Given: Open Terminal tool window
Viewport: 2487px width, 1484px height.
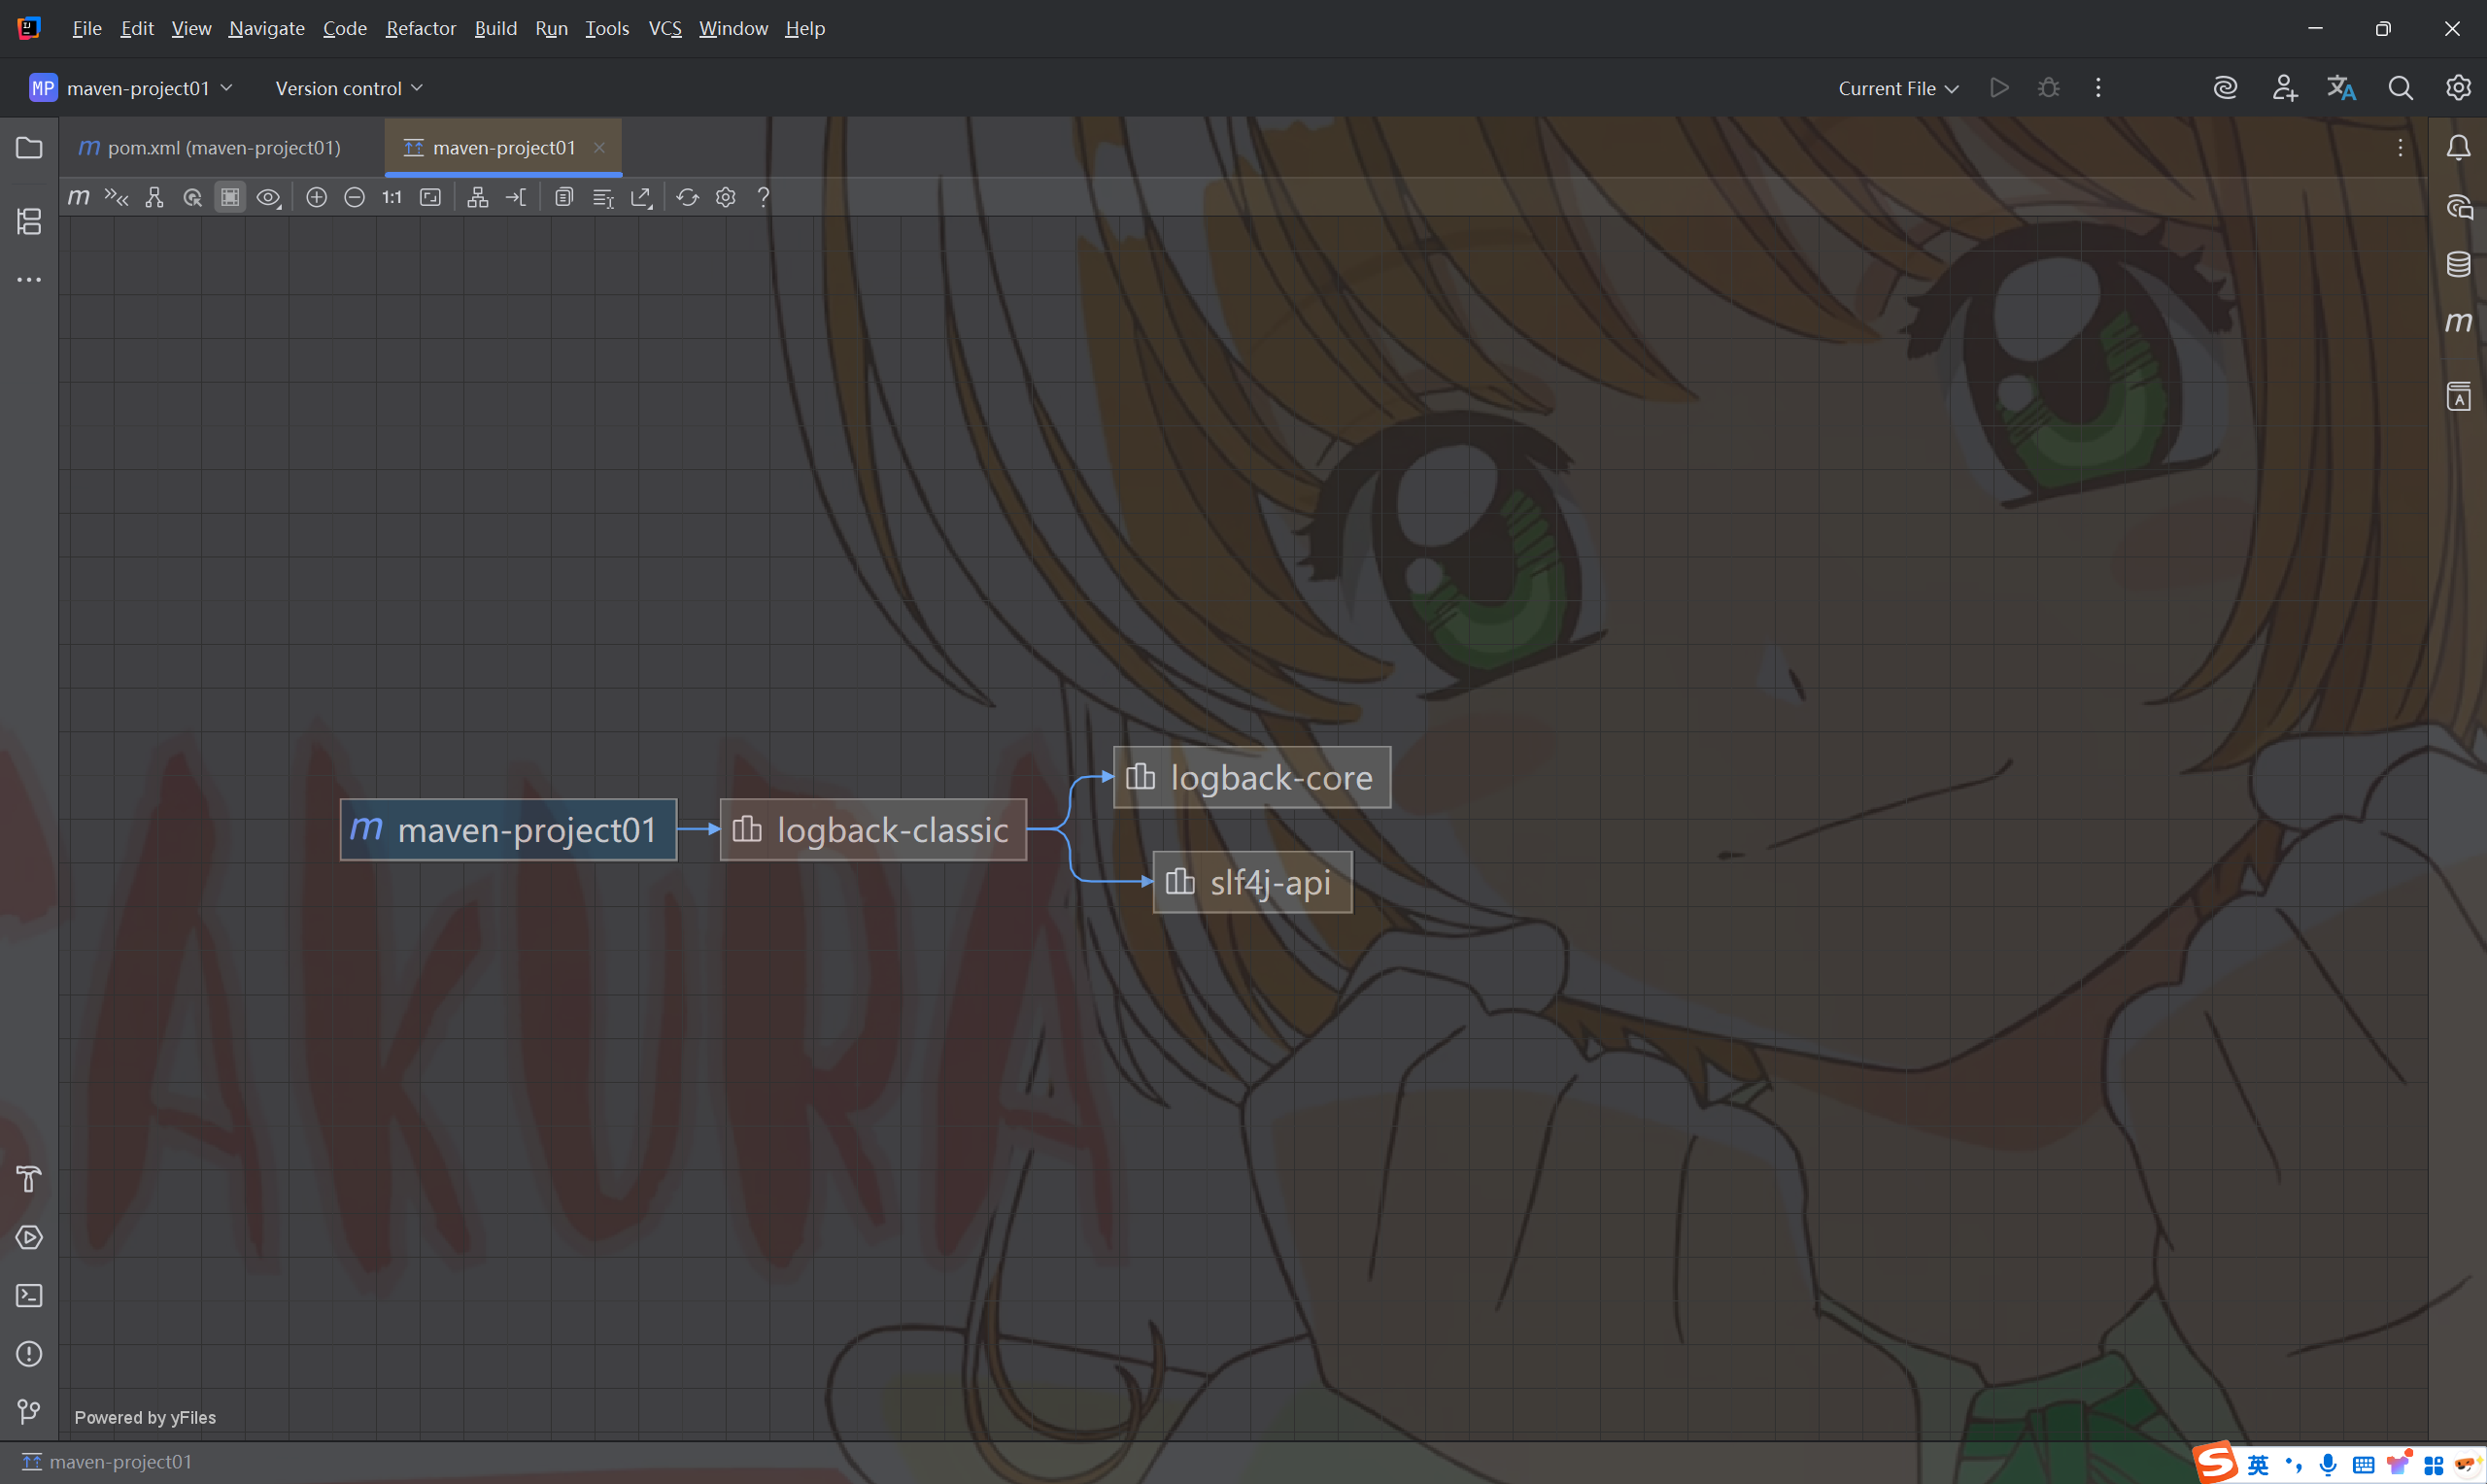Looking at the screenshot, I should (29, 1295).
